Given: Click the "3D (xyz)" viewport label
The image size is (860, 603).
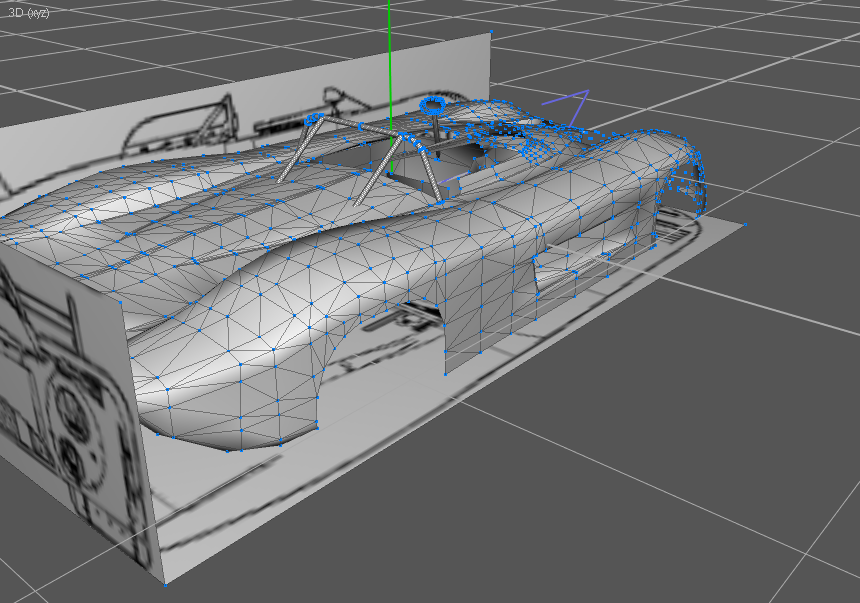Looking at the screenshot, I should point(29,12).
